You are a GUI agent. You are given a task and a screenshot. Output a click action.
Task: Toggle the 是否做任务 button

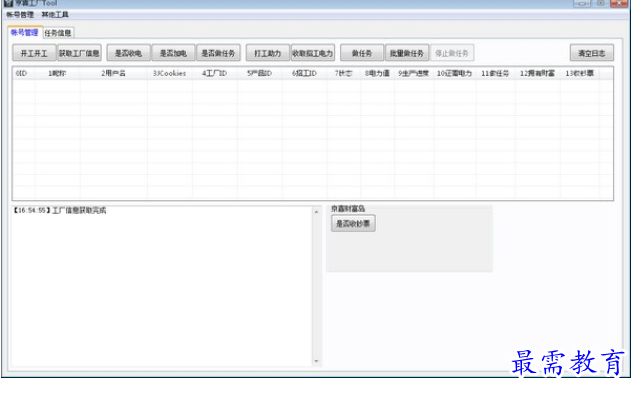[218, 53]
